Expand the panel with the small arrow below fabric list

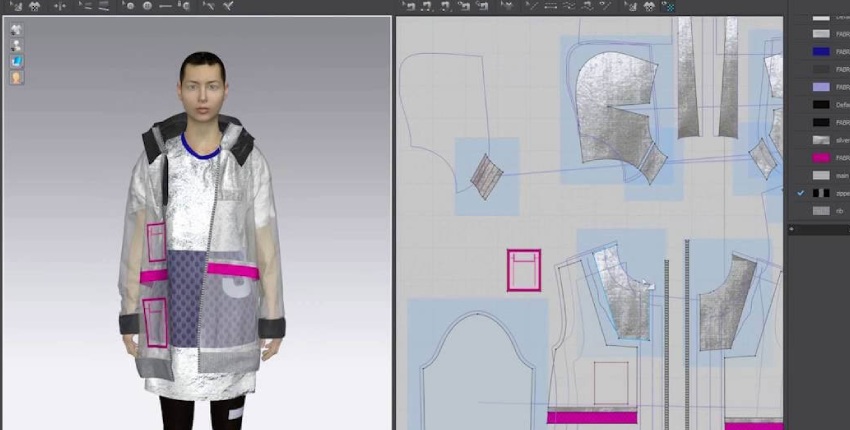(792, 229)
